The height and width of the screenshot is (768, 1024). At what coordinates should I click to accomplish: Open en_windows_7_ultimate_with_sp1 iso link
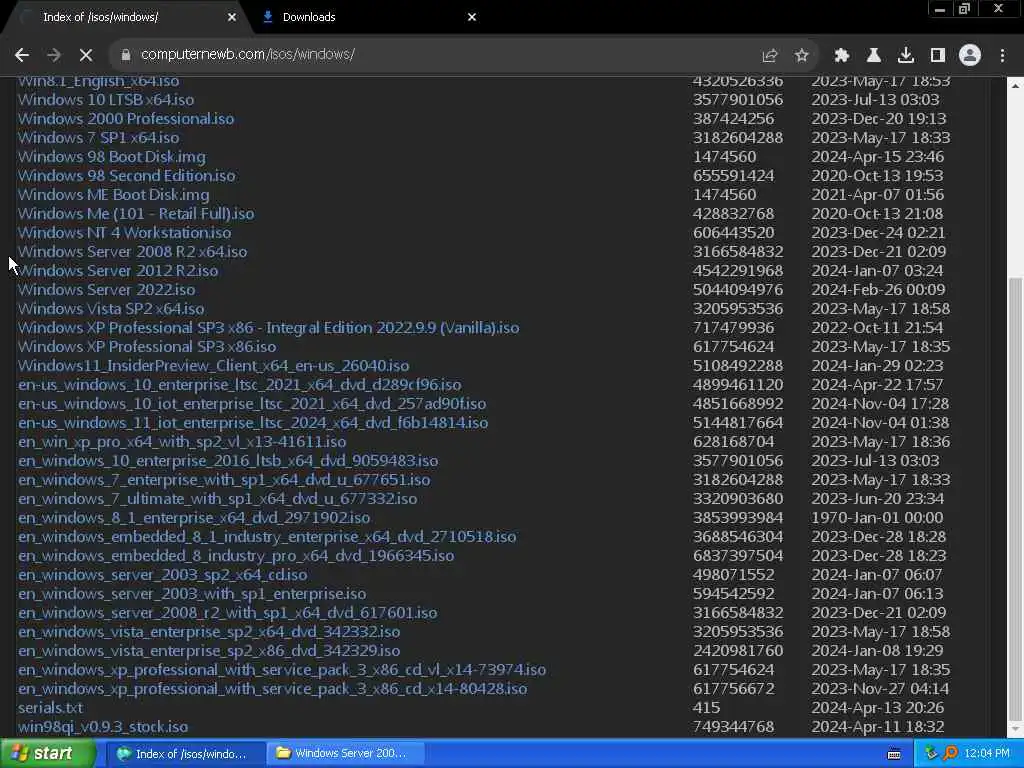(217, 498)
